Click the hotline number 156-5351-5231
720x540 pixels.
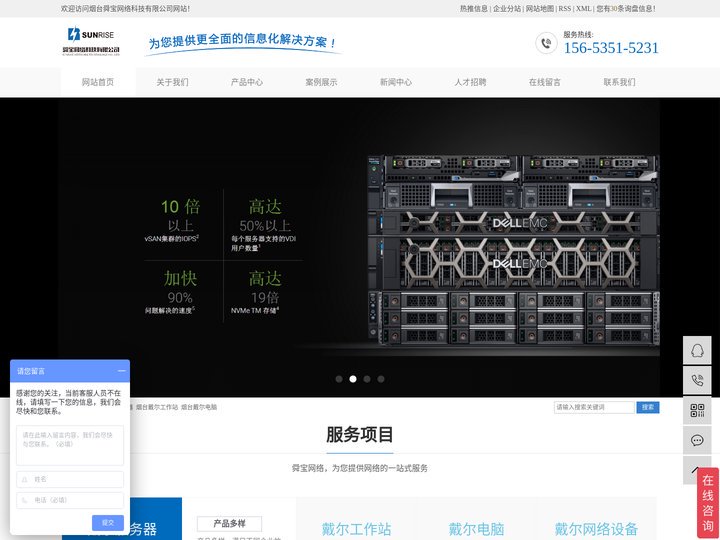pos(611,48)
